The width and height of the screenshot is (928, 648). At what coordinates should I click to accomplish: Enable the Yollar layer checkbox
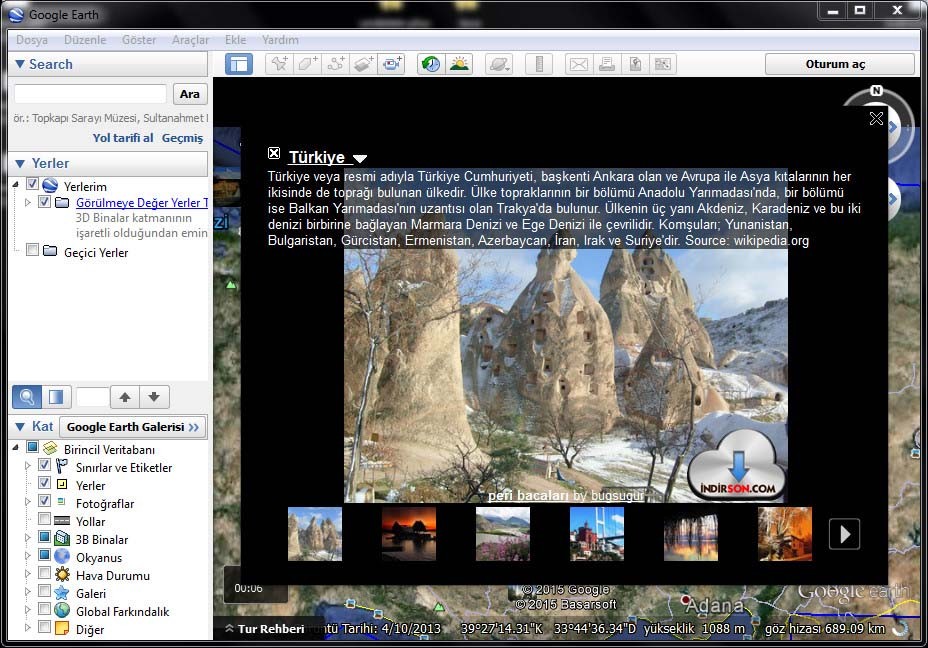(44, 519)
